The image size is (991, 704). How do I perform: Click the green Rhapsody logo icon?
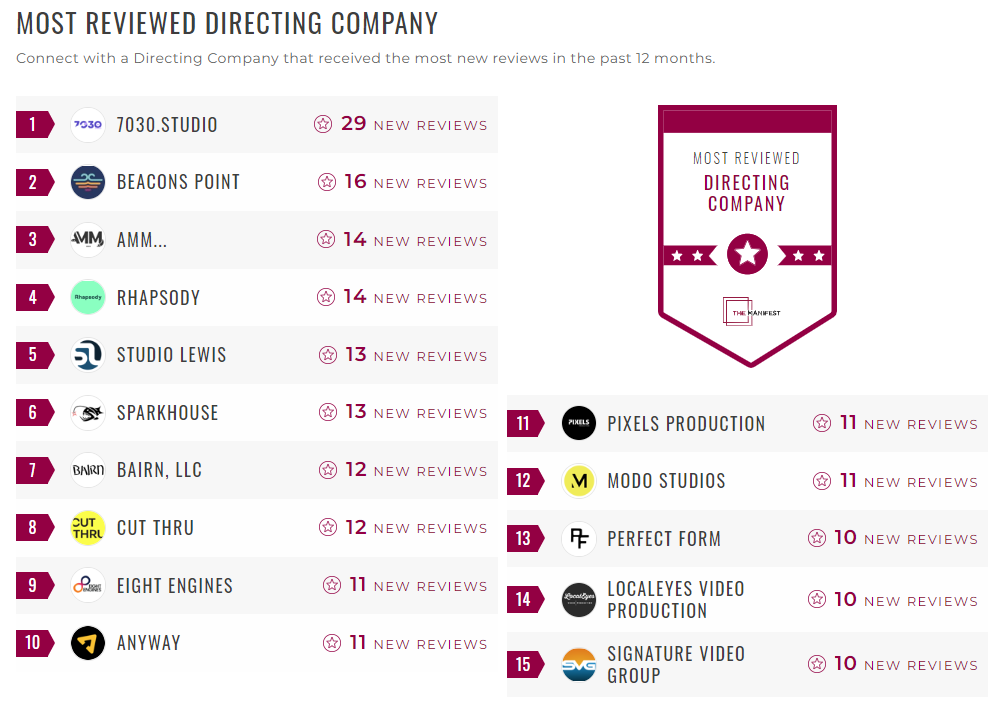point(88,297)
